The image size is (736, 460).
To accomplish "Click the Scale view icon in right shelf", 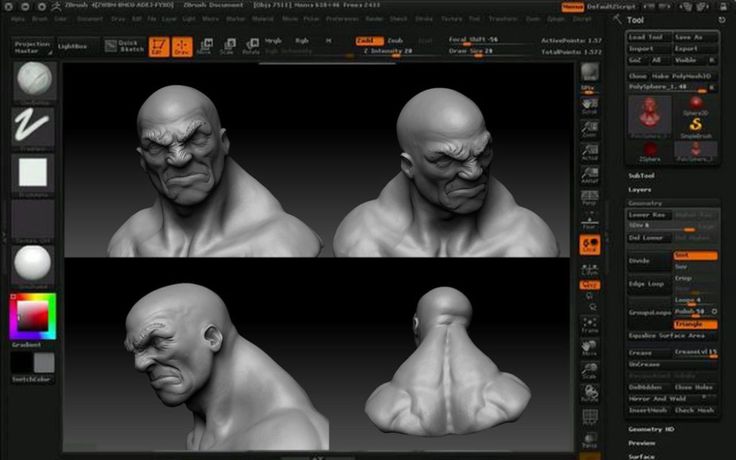I will 590,371.
